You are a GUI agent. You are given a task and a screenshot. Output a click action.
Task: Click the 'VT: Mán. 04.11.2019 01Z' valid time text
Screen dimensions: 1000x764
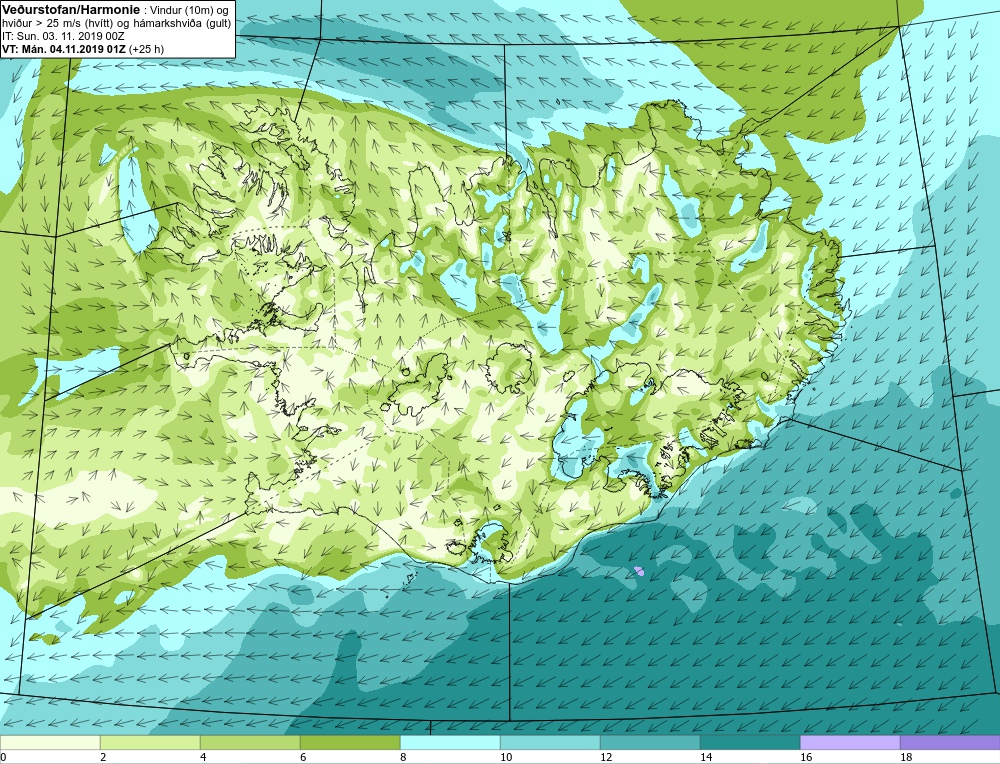point(64,48)
